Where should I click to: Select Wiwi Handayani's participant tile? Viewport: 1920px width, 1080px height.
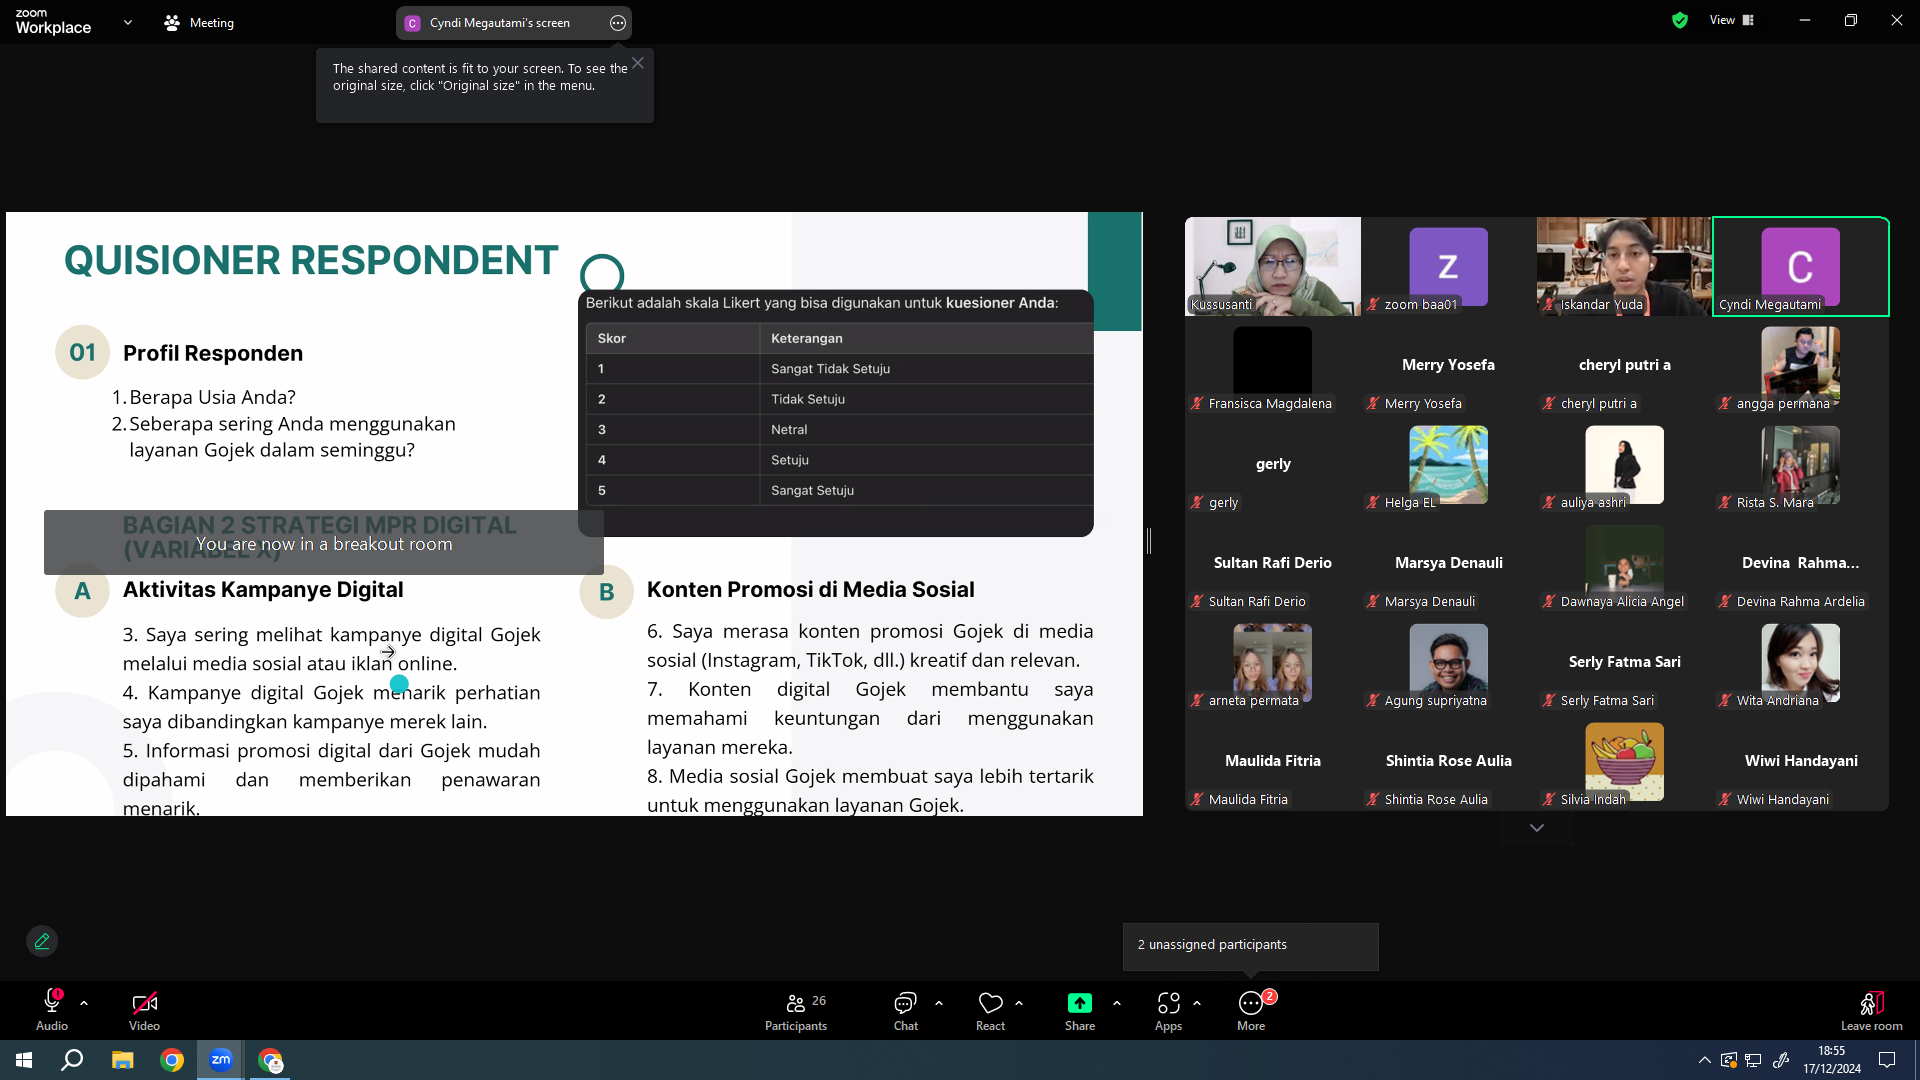pos(1801,761)
